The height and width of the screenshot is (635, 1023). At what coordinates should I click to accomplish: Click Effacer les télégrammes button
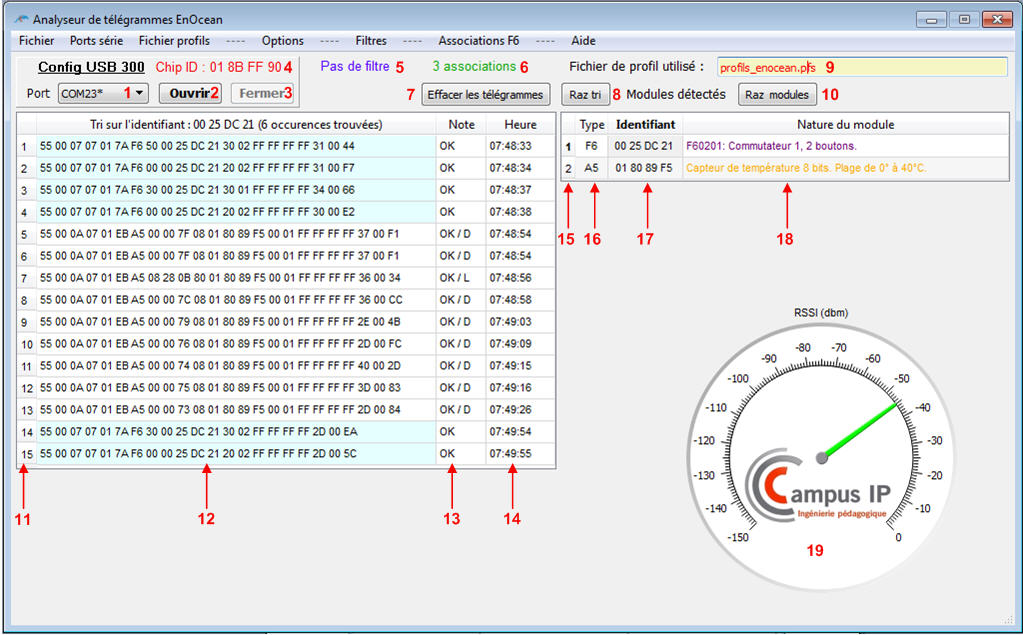485,95
